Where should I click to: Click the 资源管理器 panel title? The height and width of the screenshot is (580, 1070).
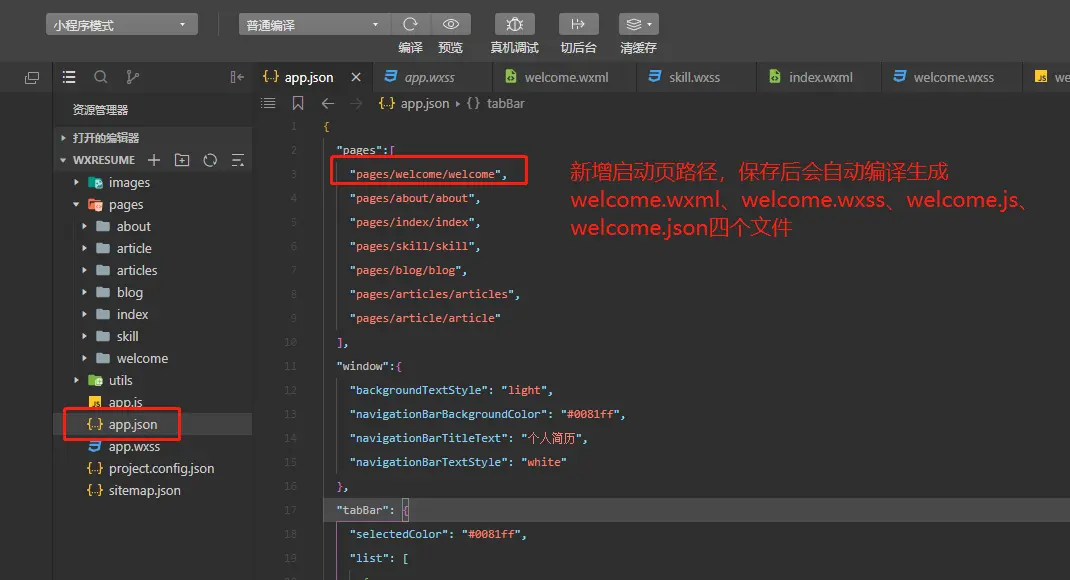pyautogui.click(x=100, y=109)
